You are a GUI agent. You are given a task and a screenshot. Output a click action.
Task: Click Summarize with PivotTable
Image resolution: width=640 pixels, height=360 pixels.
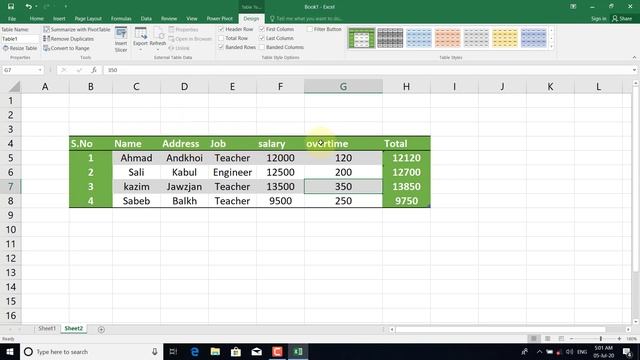pyautogui.click(x=77, y=29)
